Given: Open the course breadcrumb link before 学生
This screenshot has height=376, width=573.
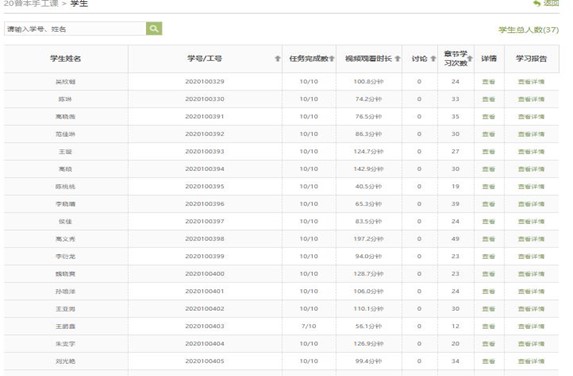Looking at the screenshot, I should pos(31,4).
